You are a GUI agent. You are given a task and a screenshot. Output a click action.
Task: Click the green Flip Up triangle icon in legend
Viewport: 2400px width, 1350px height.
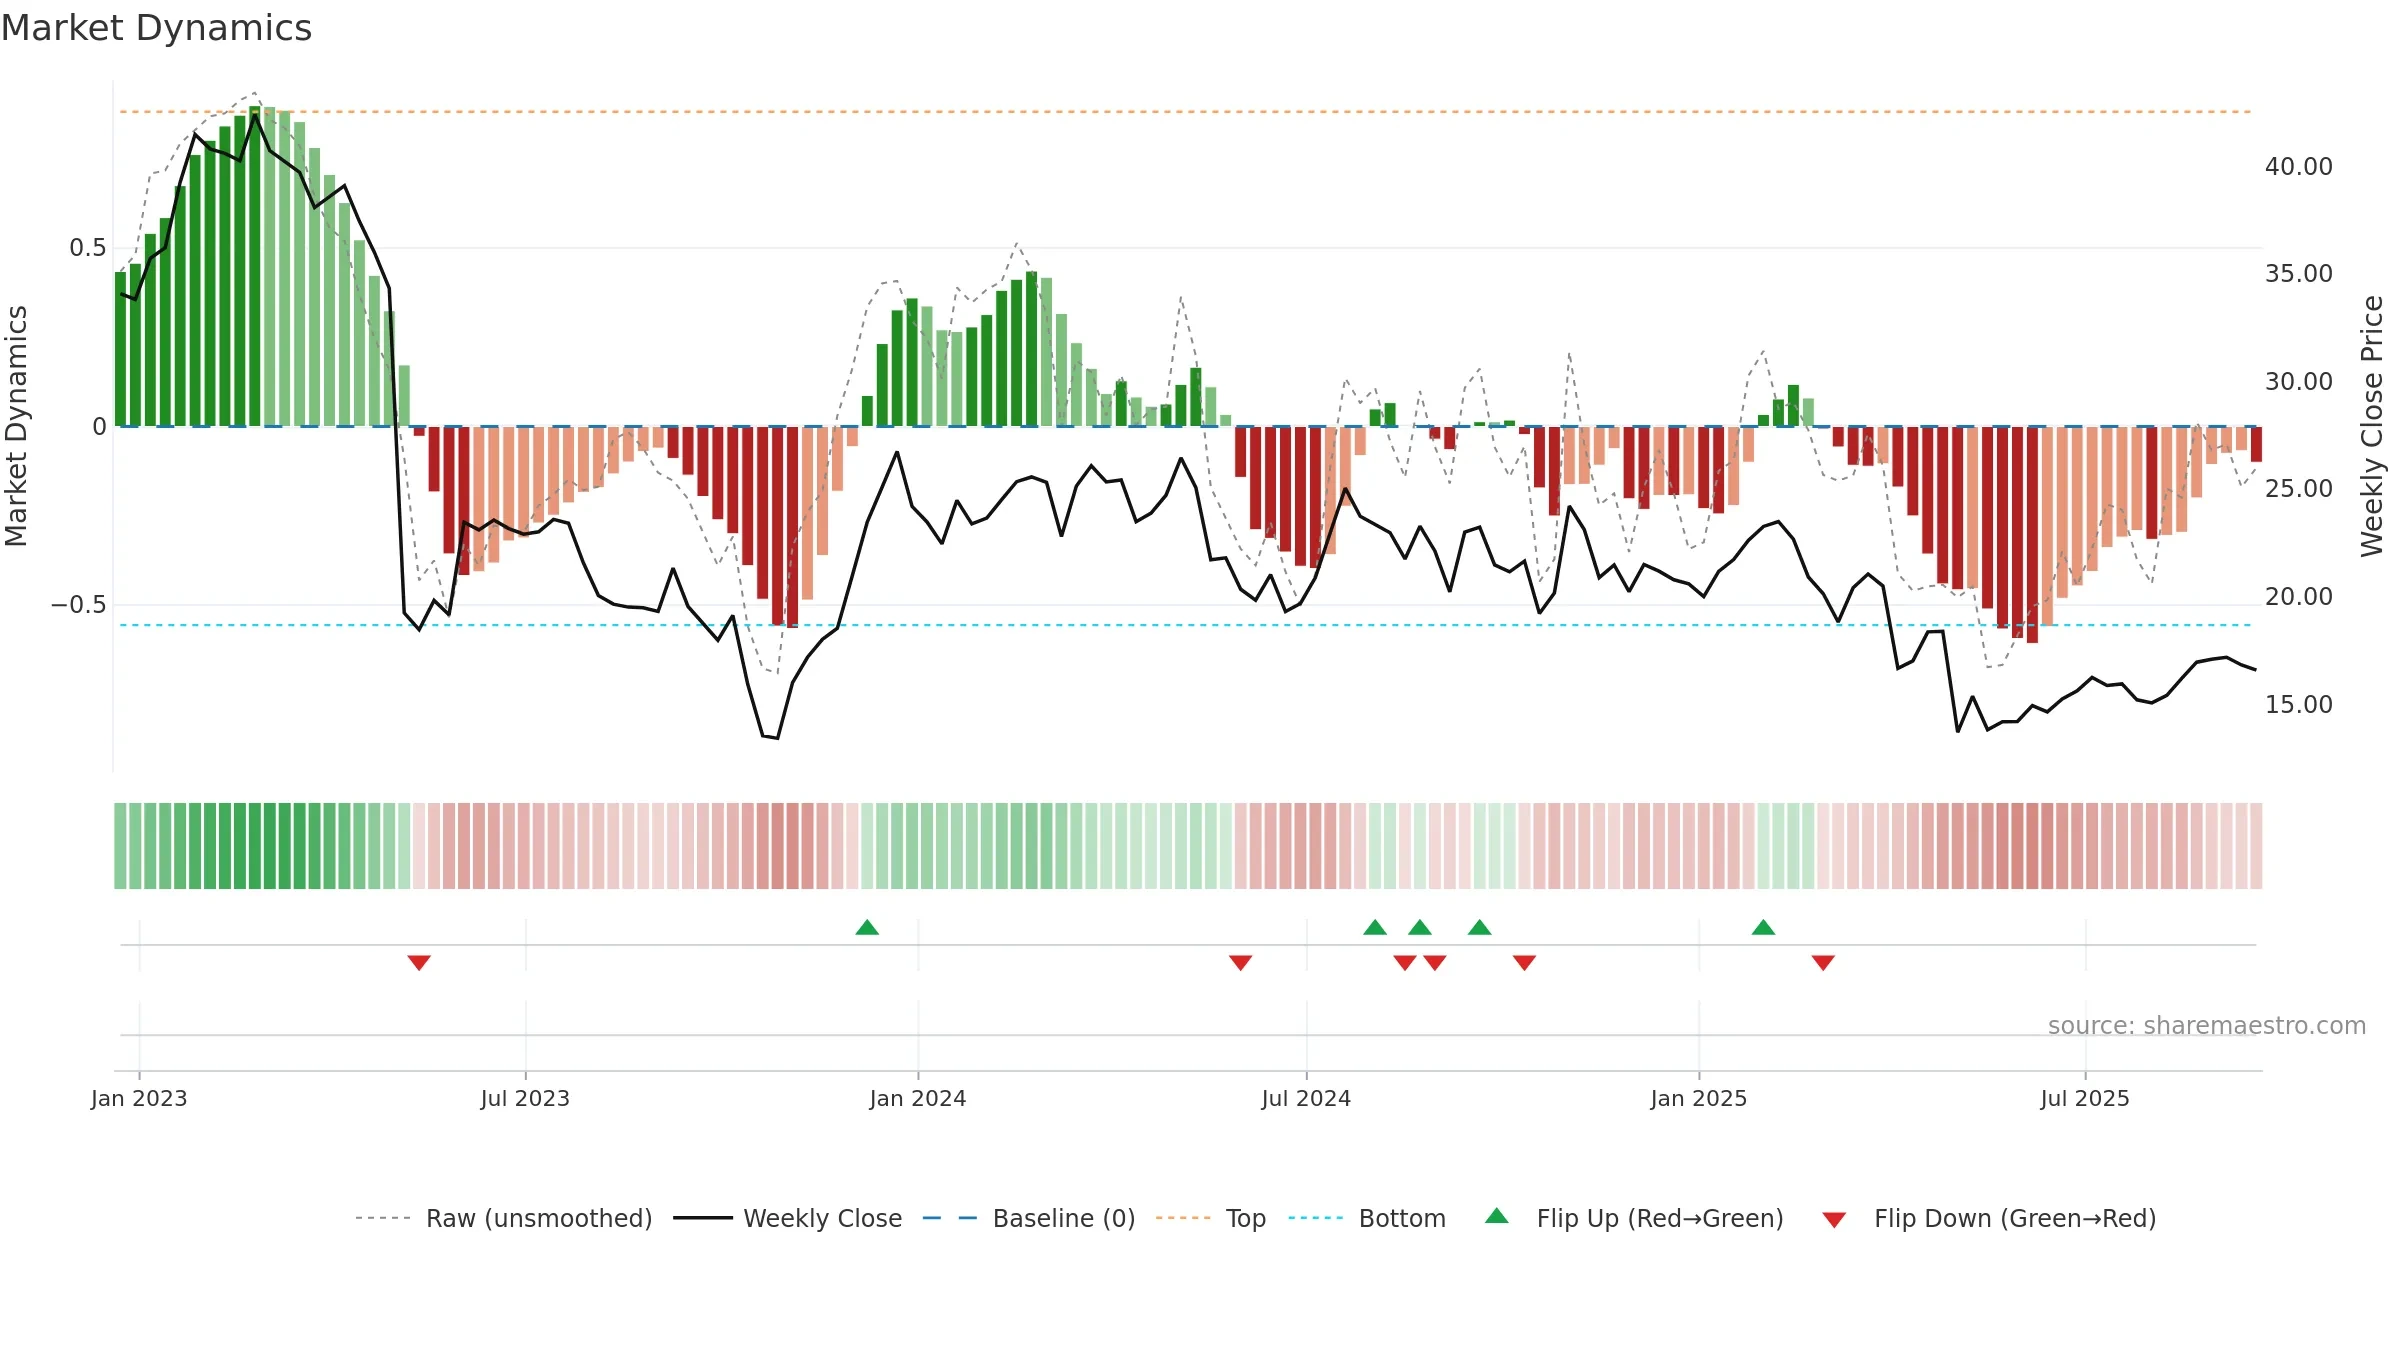(1497, 1216)
